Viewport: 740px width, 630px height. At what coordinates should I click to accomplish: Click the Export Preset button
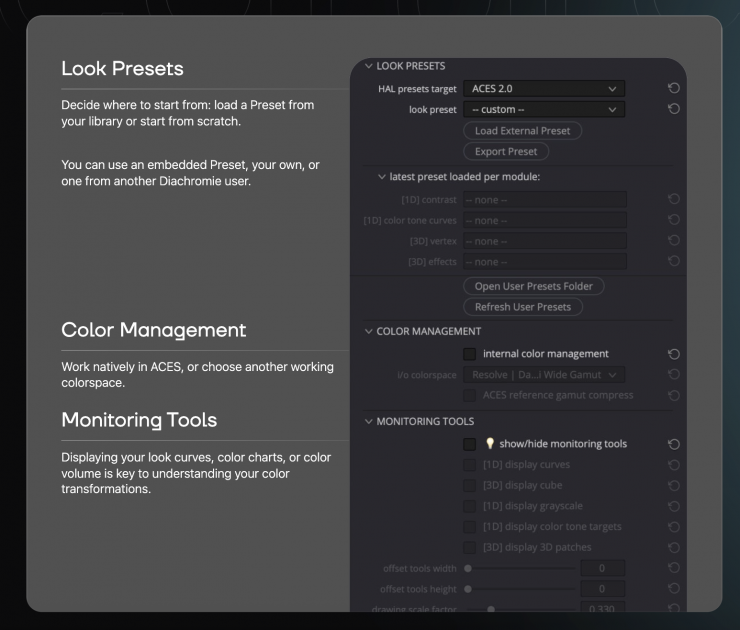tap(506, 152)
